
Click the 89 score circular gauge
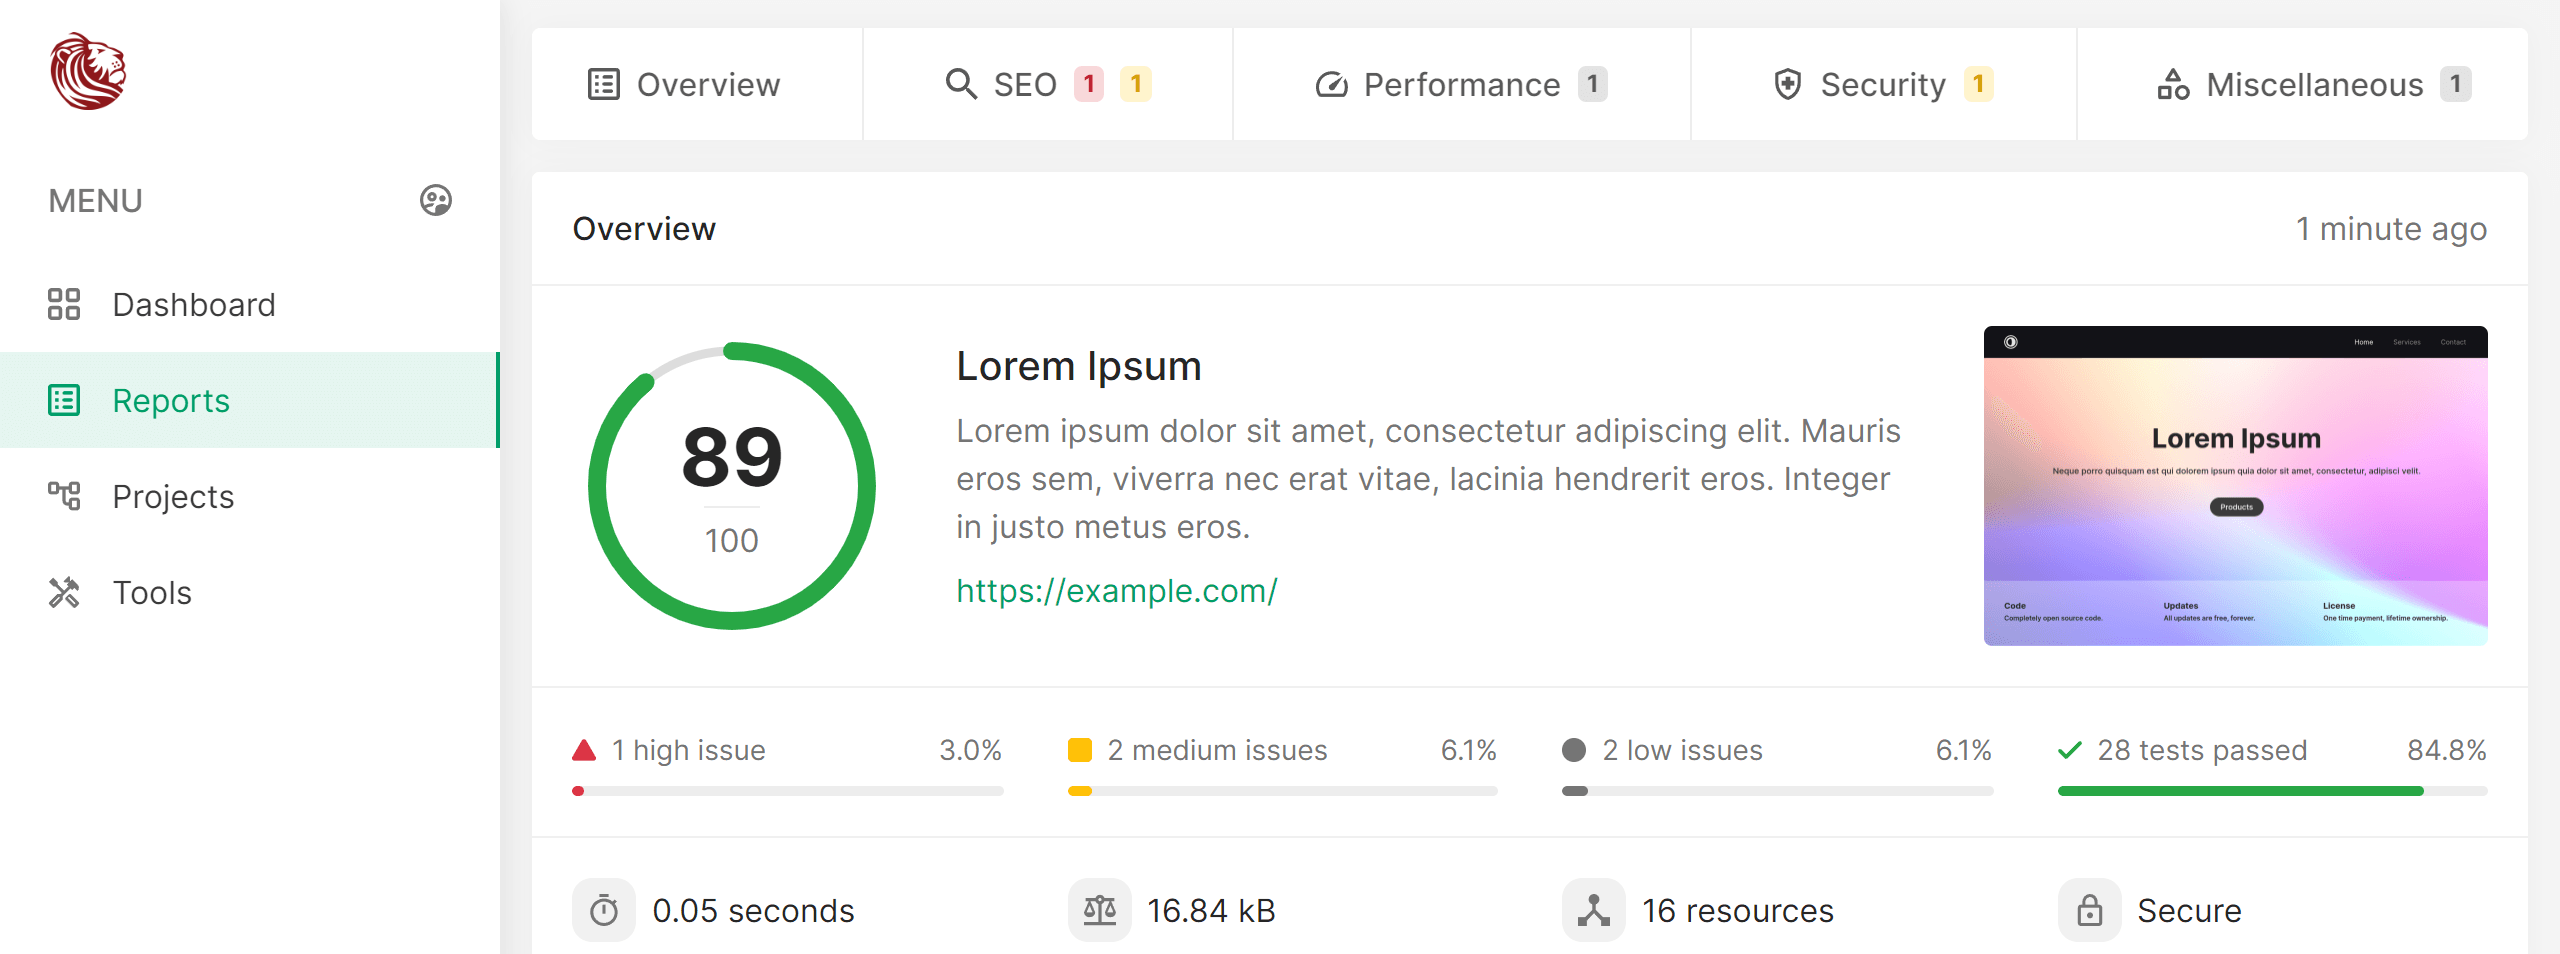pos(732,486)
